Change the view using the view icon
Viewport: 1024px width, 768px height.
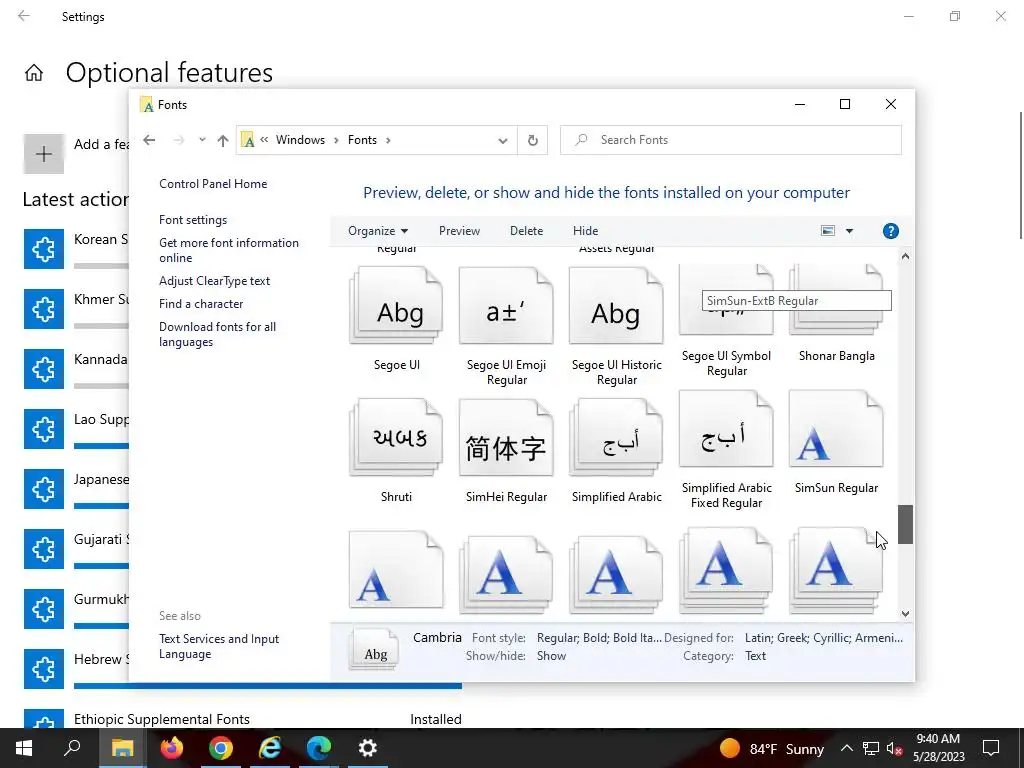[828, 231]
